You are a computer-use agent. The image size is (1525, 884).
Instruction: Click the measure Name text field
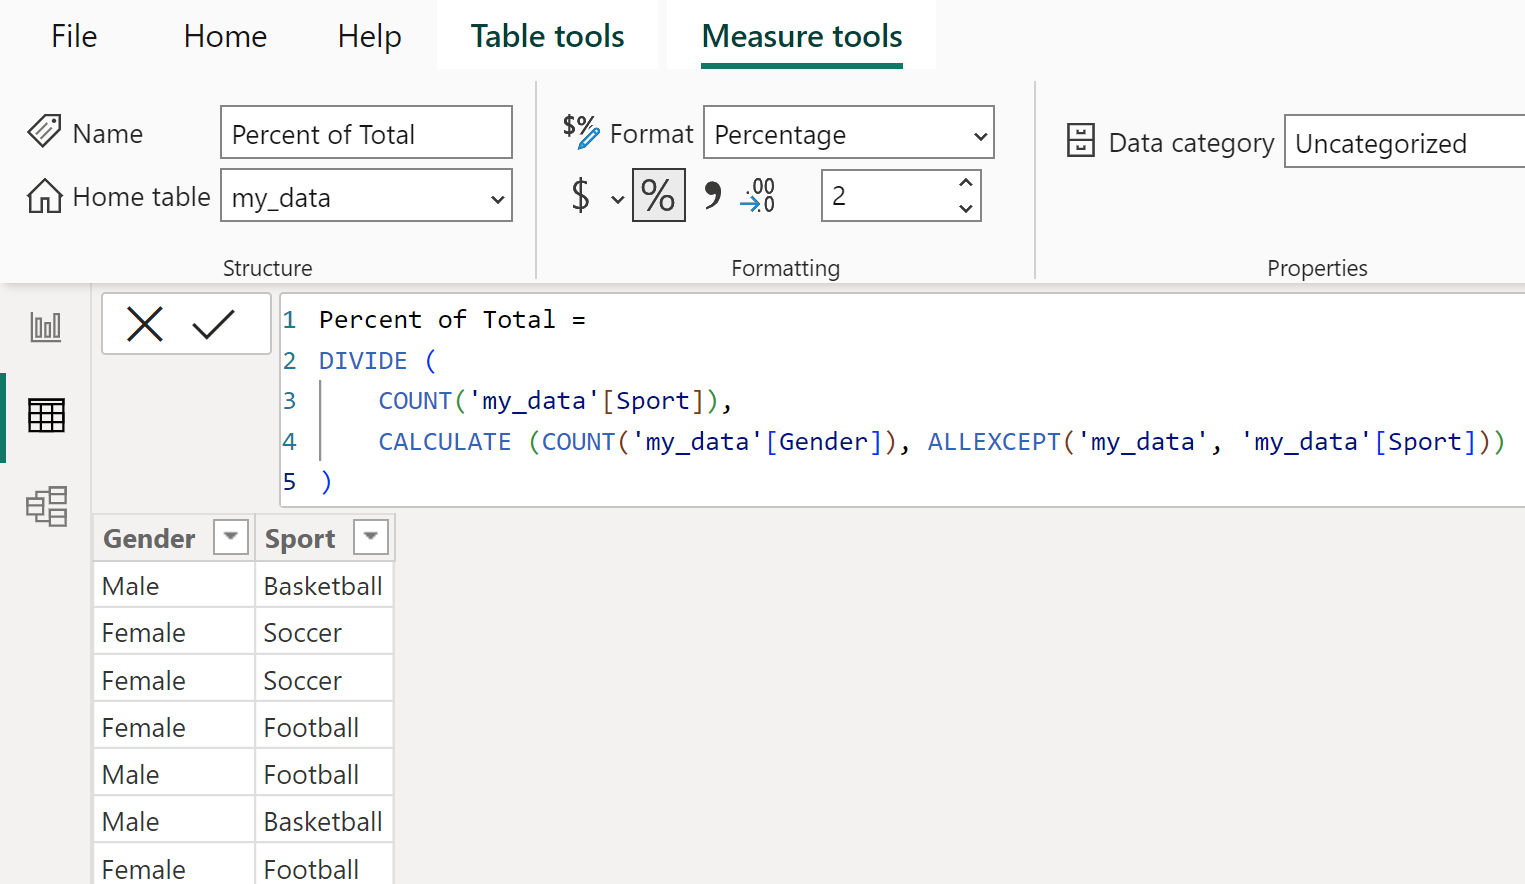coord(366,133)
